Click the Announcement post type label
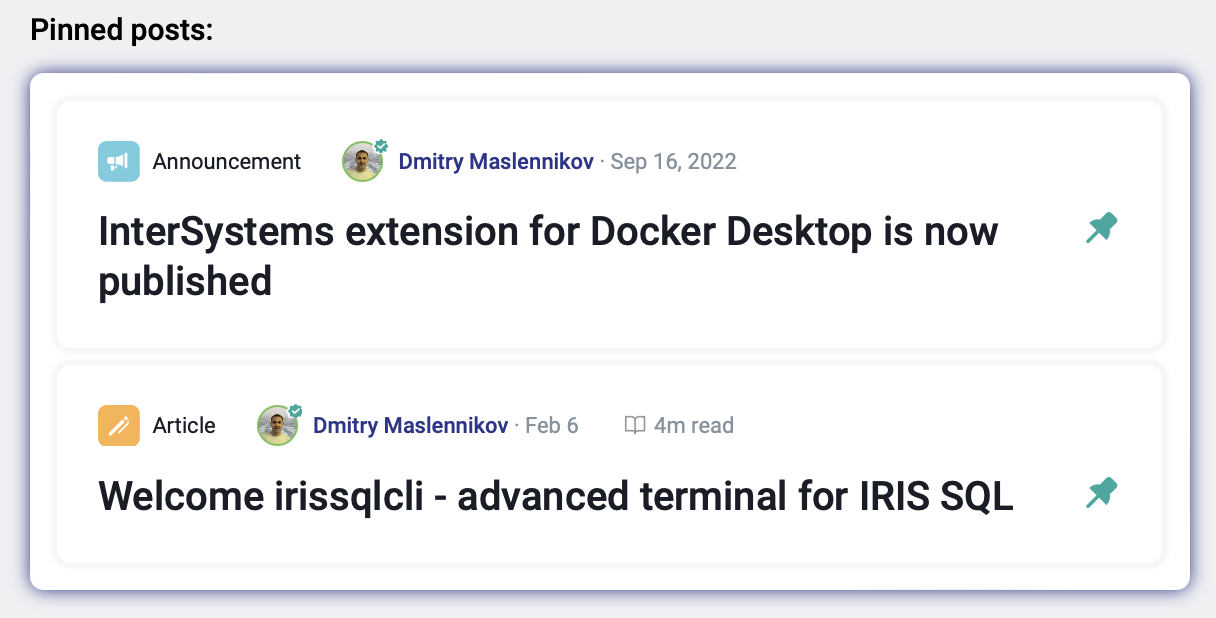This screenshot has width=1216, height=618. [x=227, y=161]
